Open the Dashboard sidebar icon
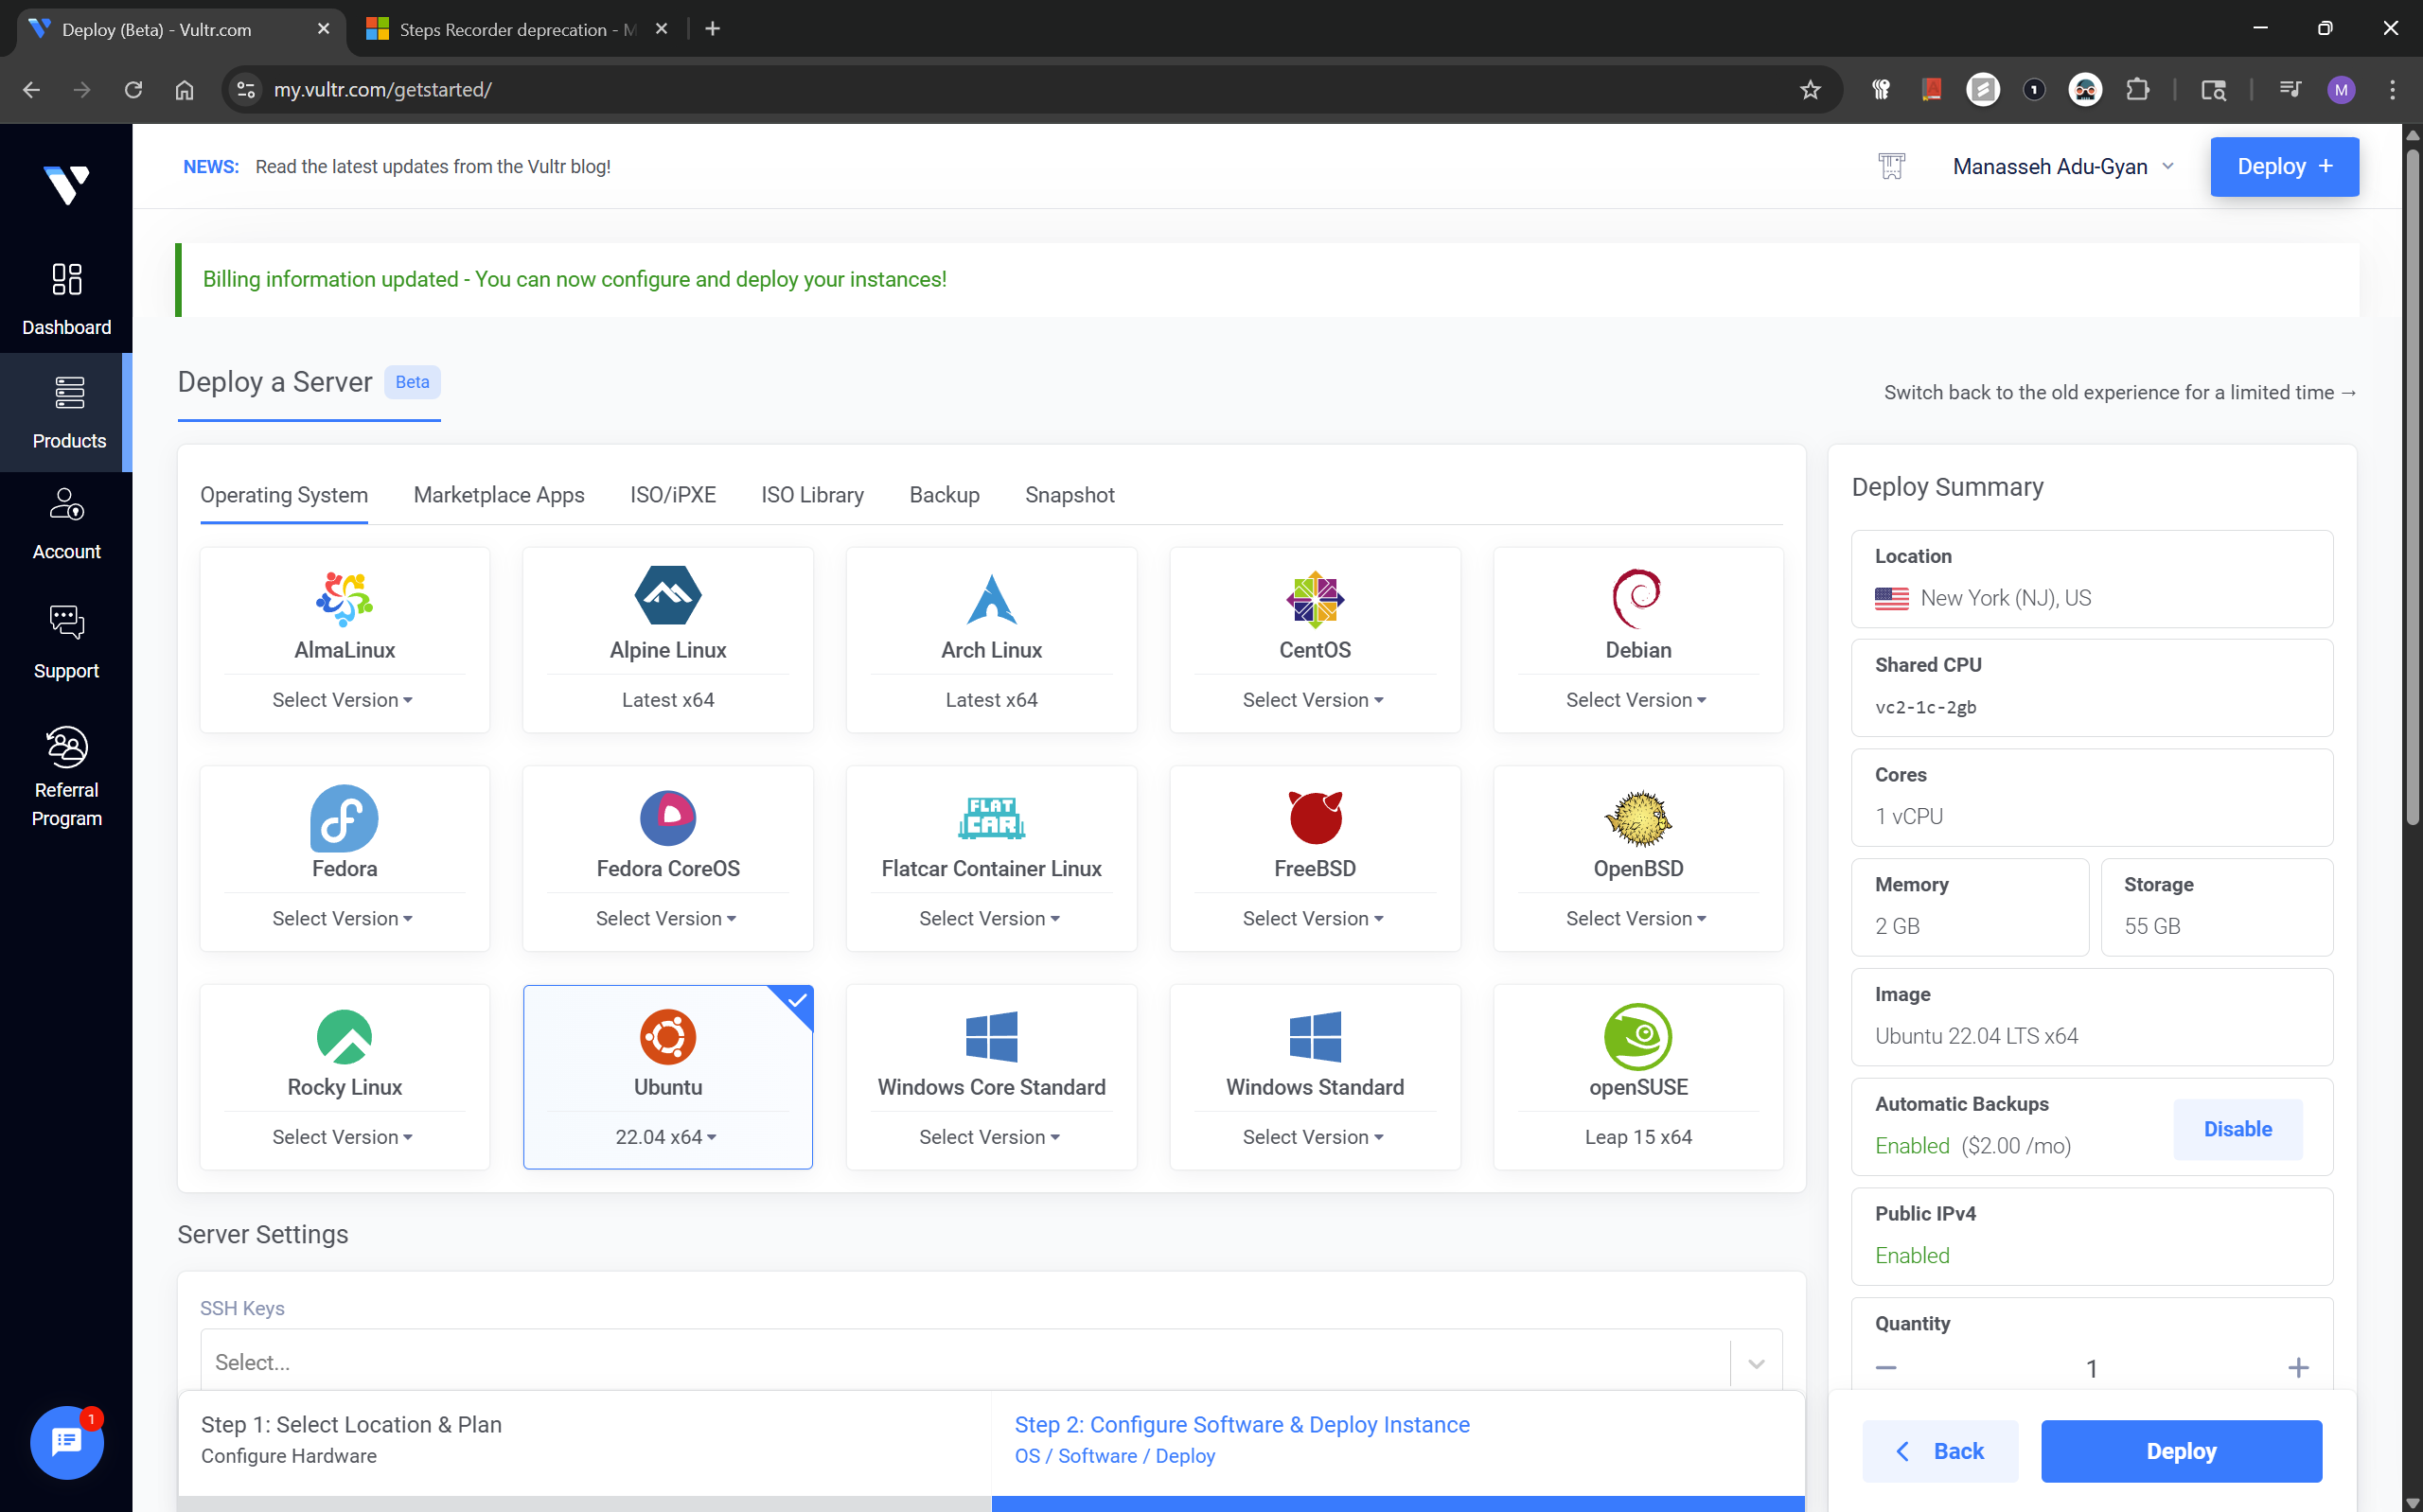2423x1512 pixels. click(x=66, y=298)
